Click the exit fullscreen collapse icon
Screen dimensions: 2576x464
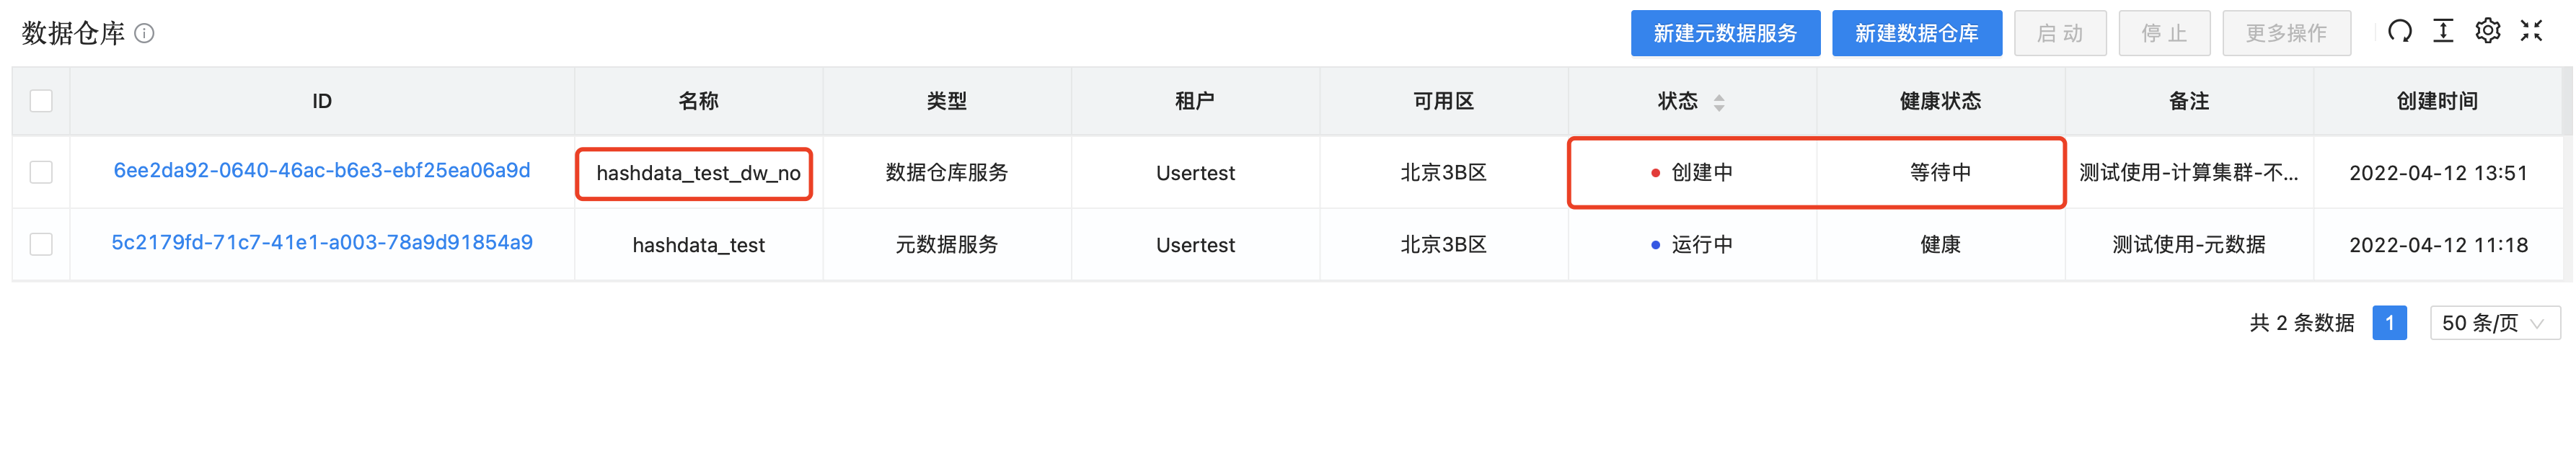[2532, 31]
